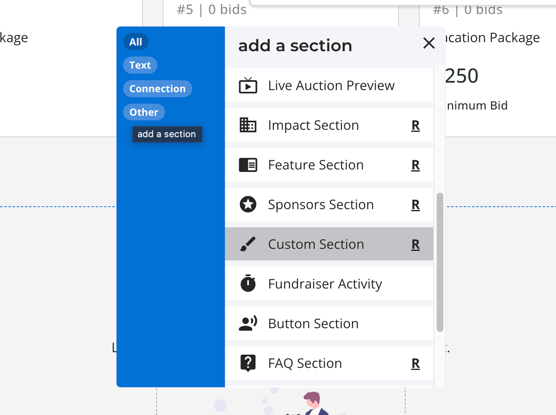
Task: Click the R badge next to Impact Section
Action: tap(416, 126)
